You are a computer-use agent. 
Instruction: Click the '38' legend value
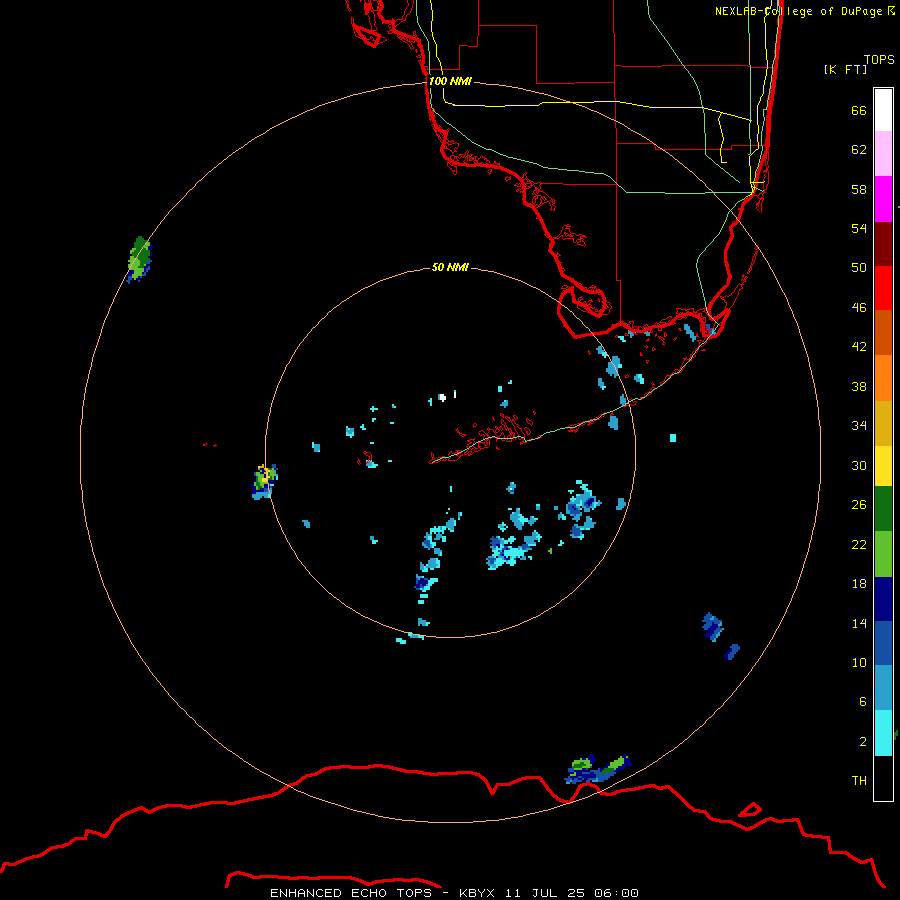coord(859,386)
